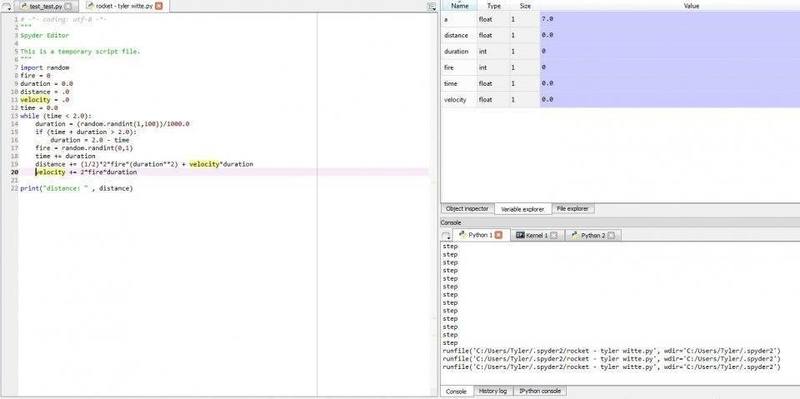Sort variables by the Value column
The image size is (800, 399).
tap(691, 6)
